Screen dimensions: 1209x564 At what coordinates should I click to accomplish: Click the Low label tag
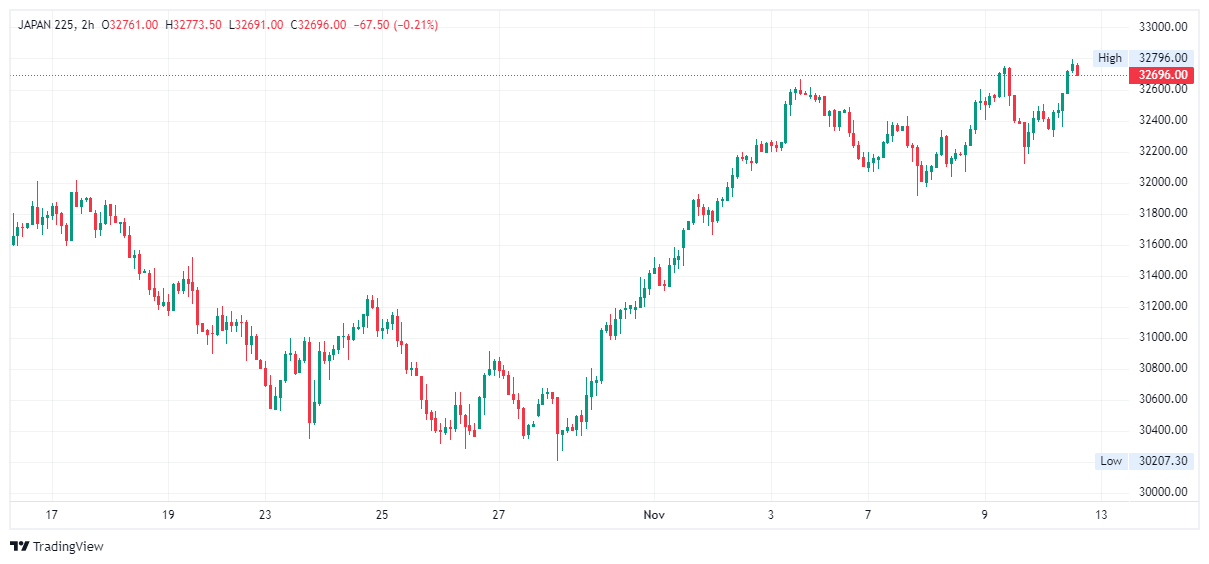click(x=1110, y=461)
